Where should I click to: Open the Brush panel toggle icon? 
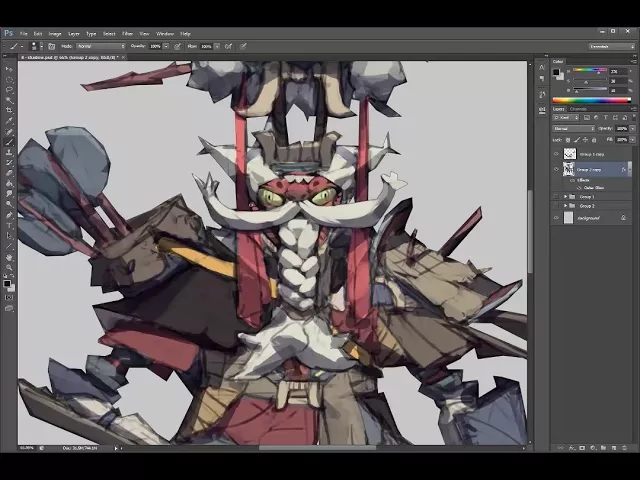tap(51, 47)
